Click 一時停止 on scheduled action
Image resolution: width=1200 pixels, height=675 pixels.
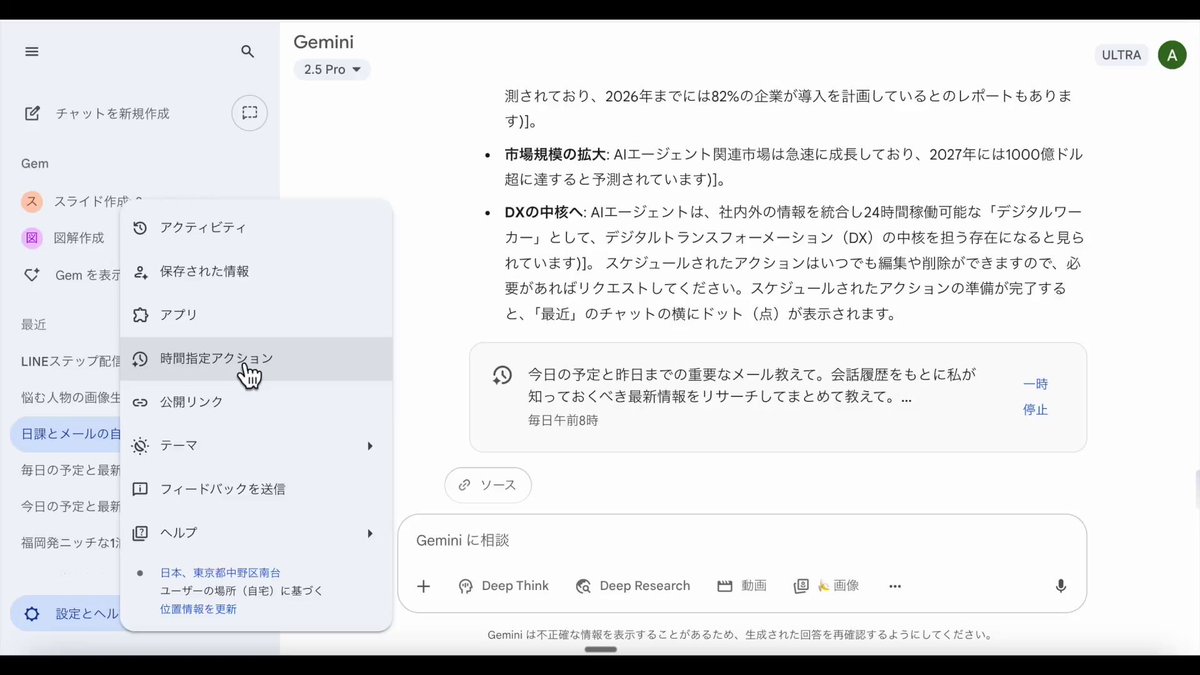click(1035, 397)
